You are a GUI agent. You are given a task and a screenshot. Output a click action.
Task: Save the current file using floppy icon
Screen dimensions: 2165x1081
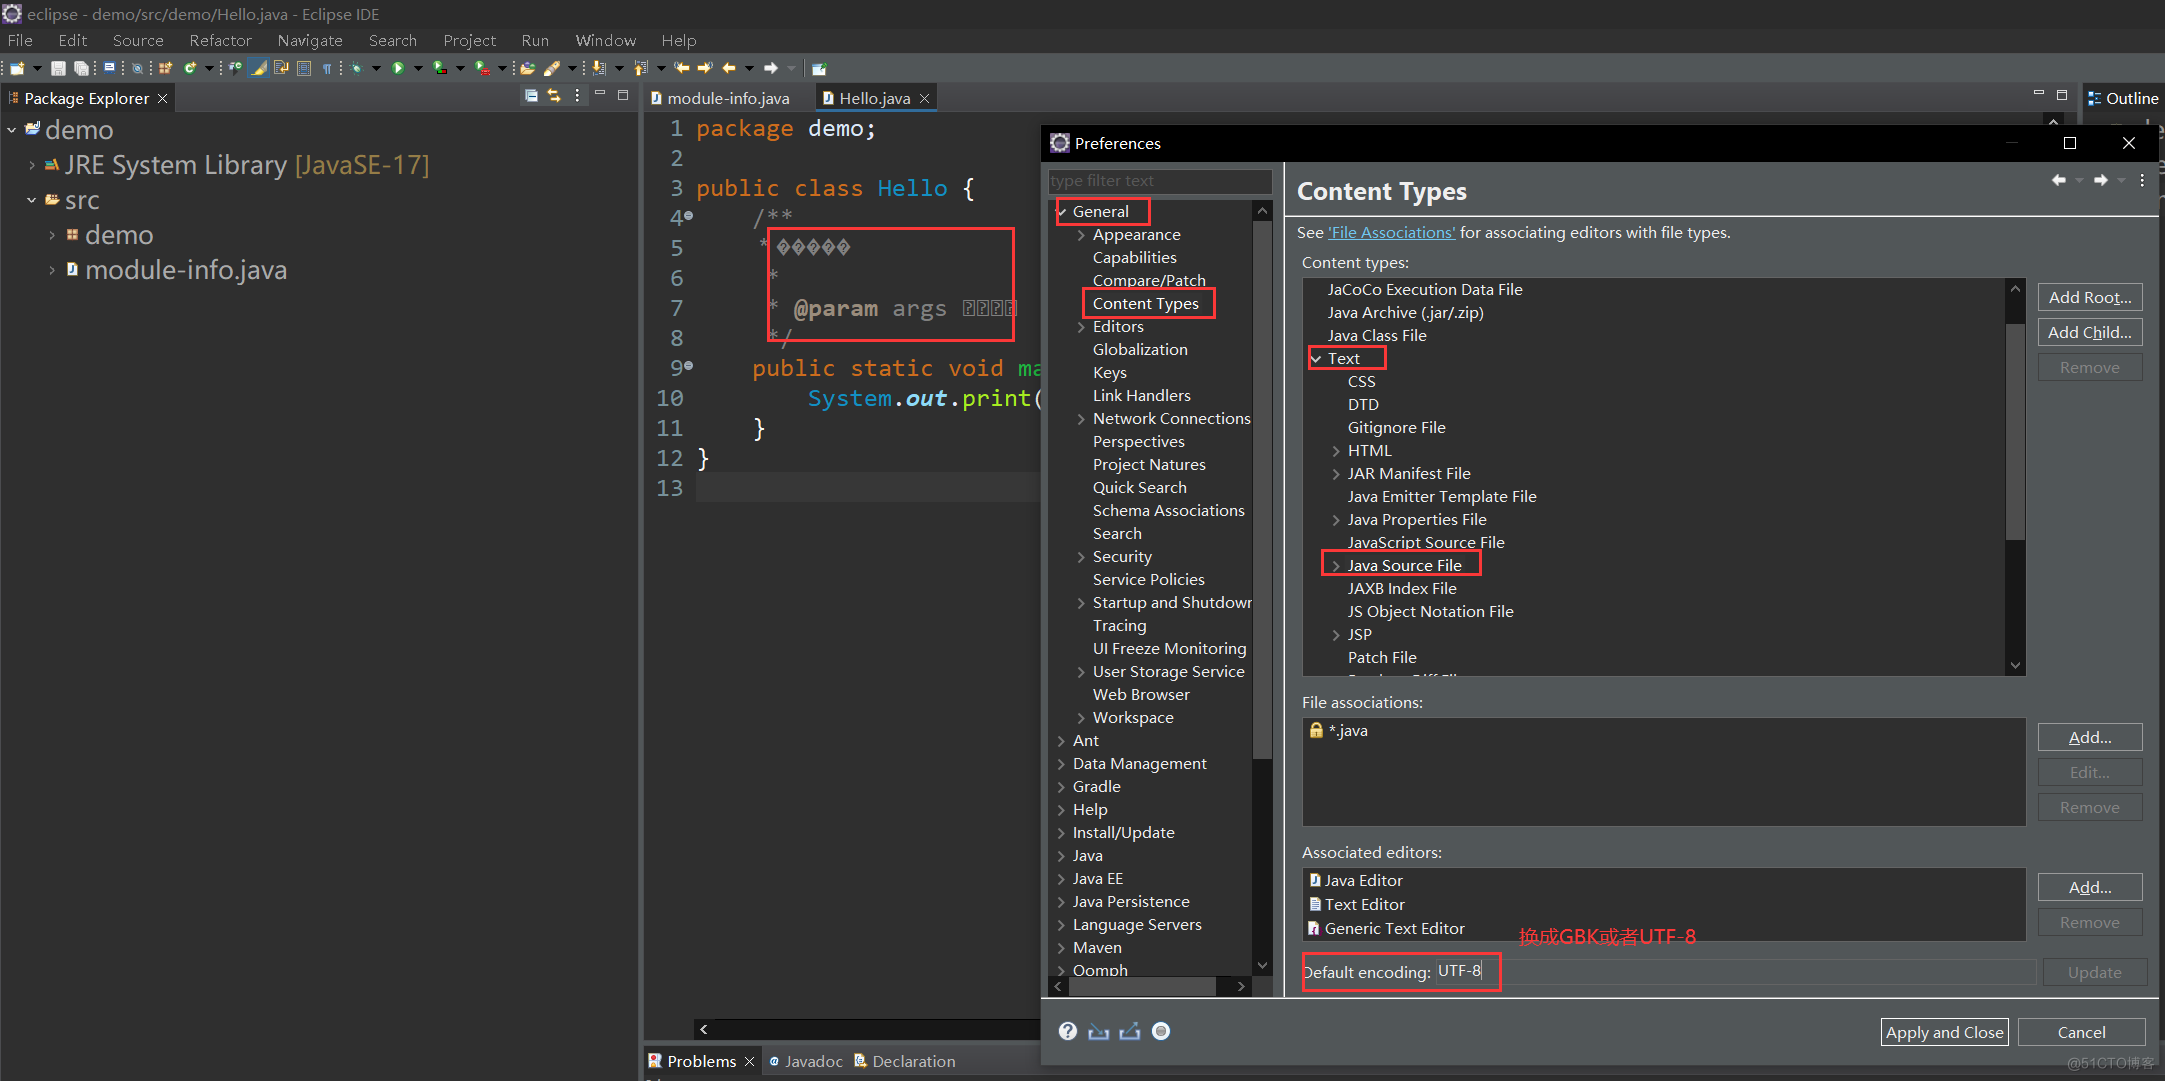(x=58, y=68)
